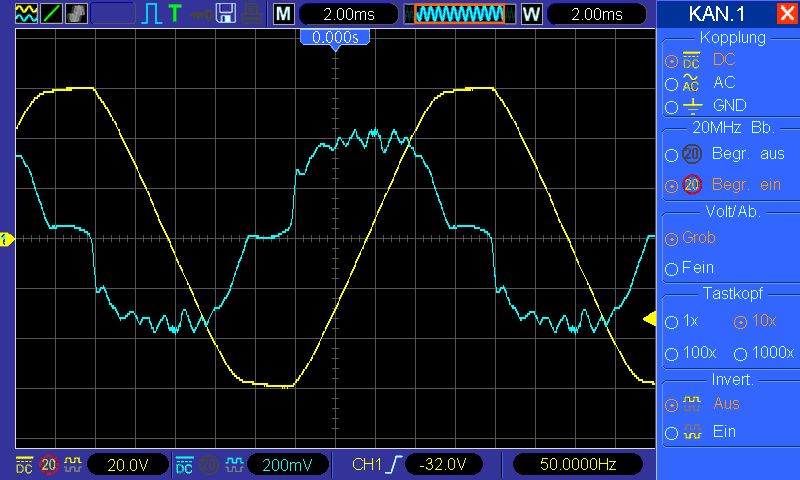Click the blue pulse waveform icon
The width and height of the screenshot is (800, 480).
tap(151, 14)
